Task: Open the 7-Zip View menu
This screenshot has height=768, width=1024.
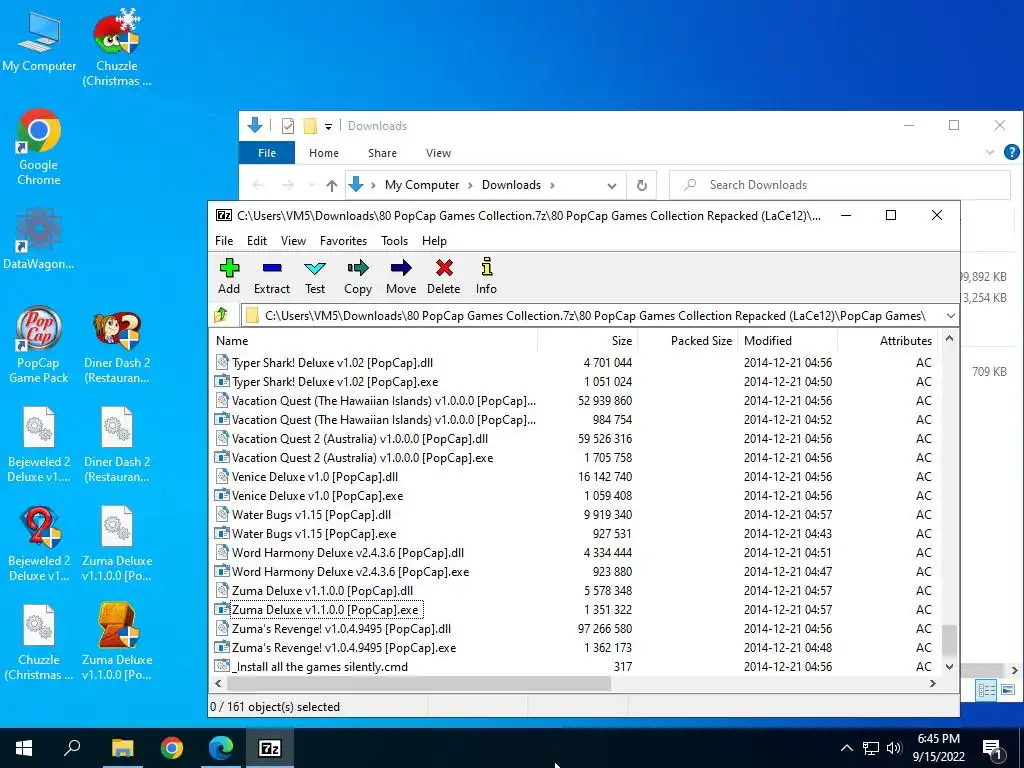Action: pyautogui.click(x=293, y=241)
